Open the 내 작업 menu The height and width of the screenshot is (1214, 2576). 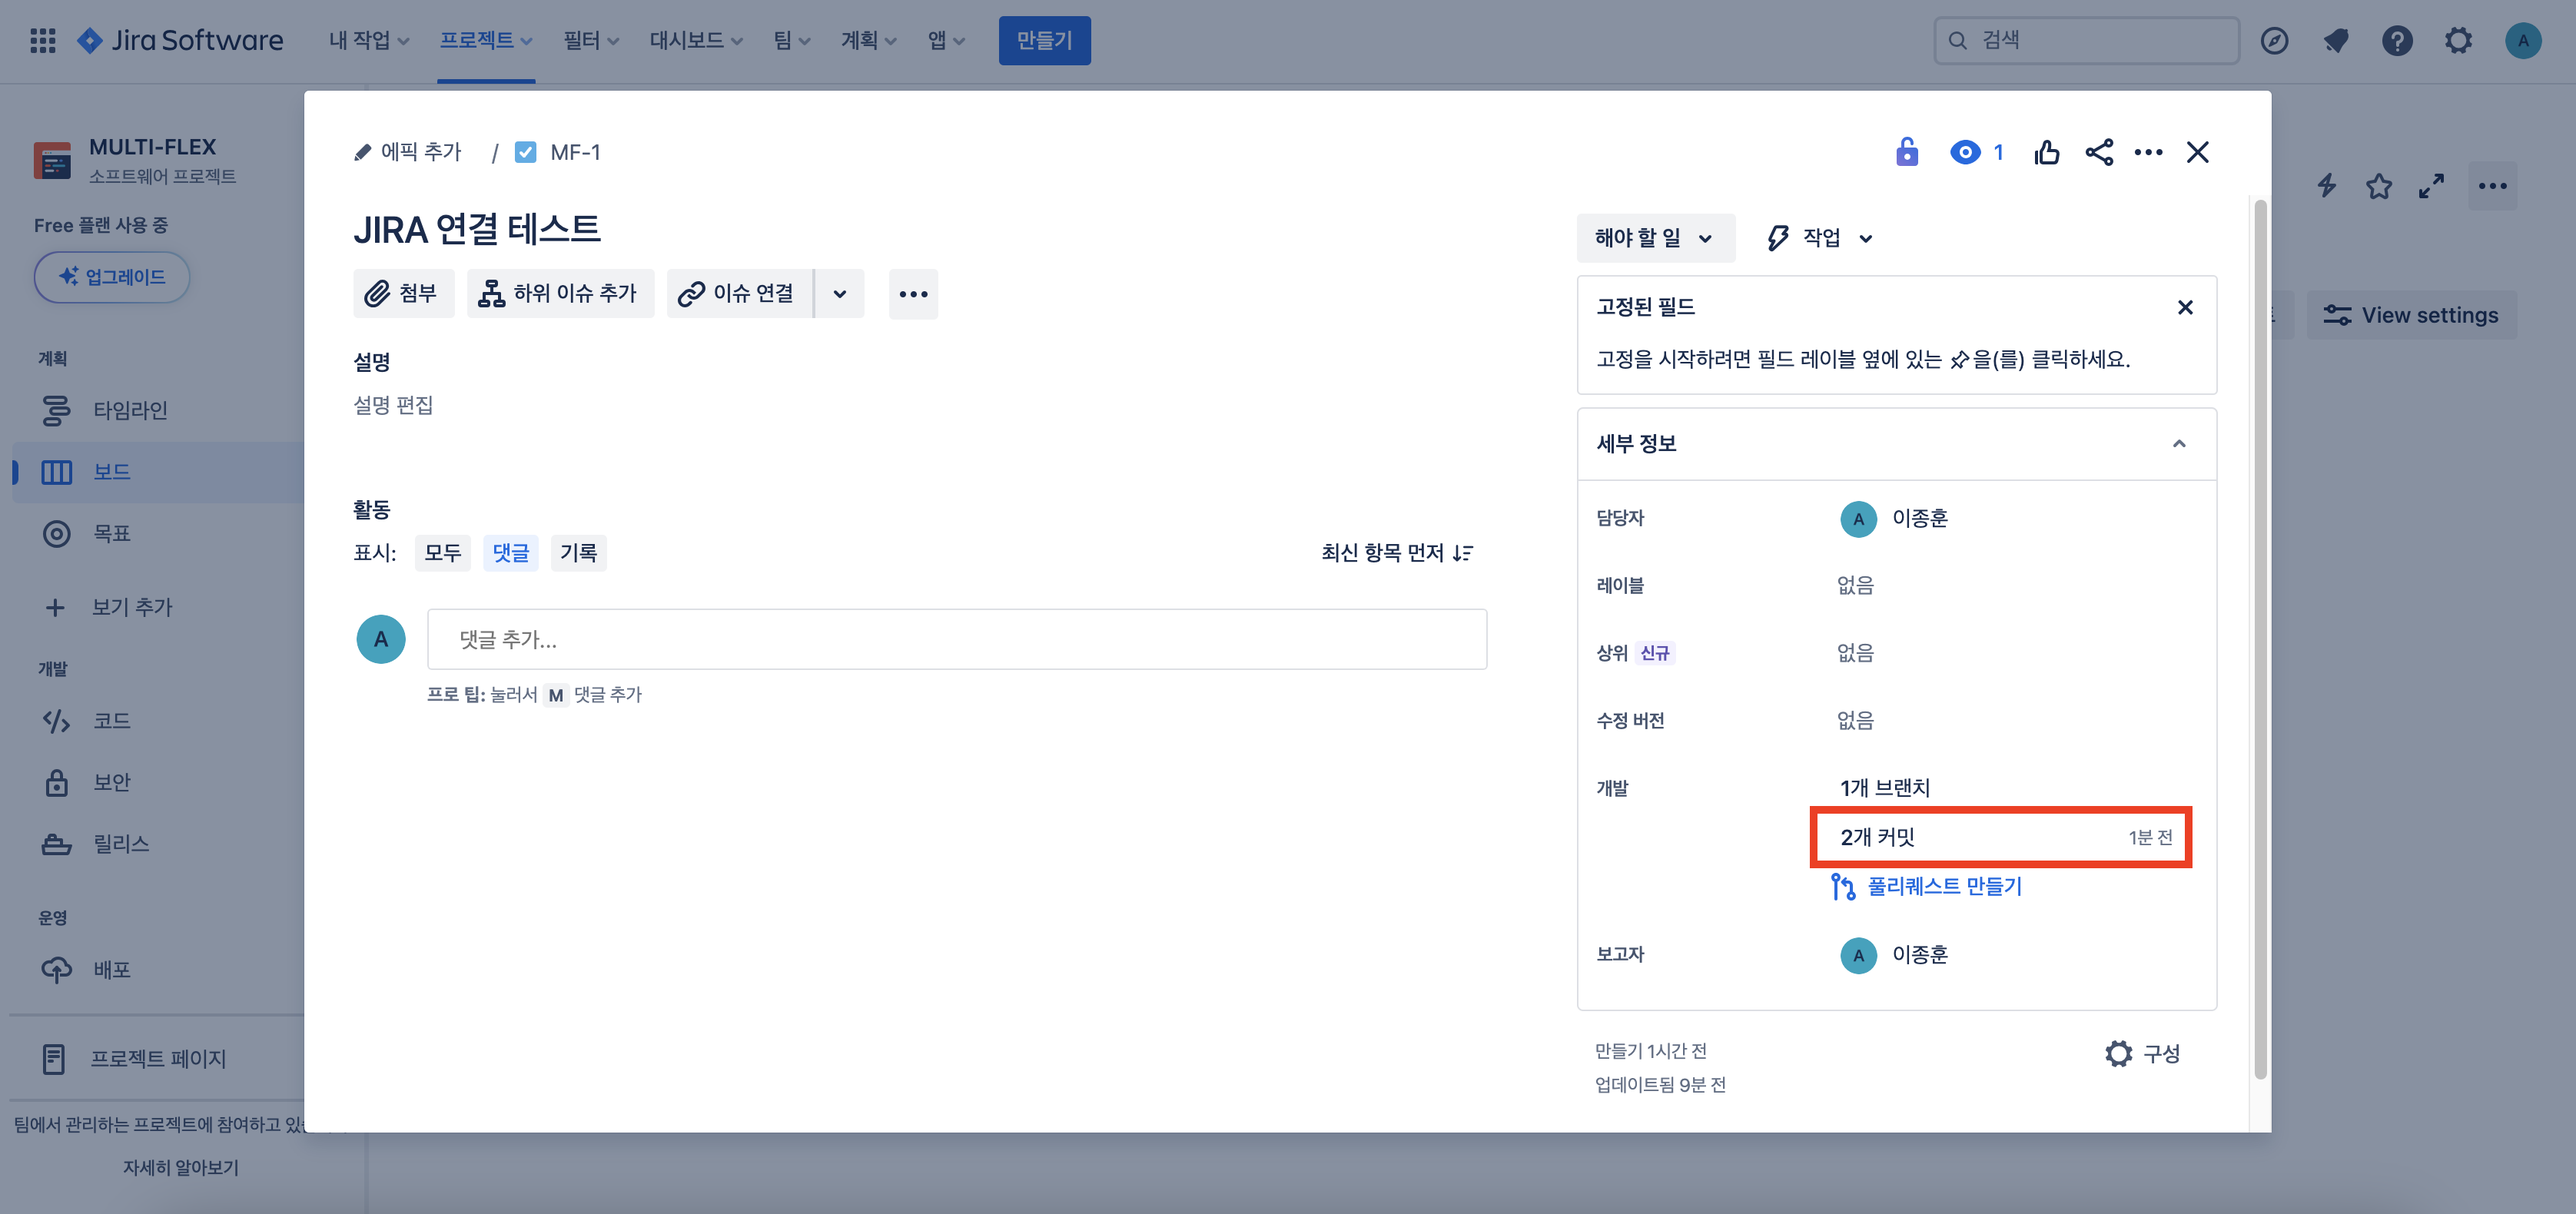tap(369, 41)
